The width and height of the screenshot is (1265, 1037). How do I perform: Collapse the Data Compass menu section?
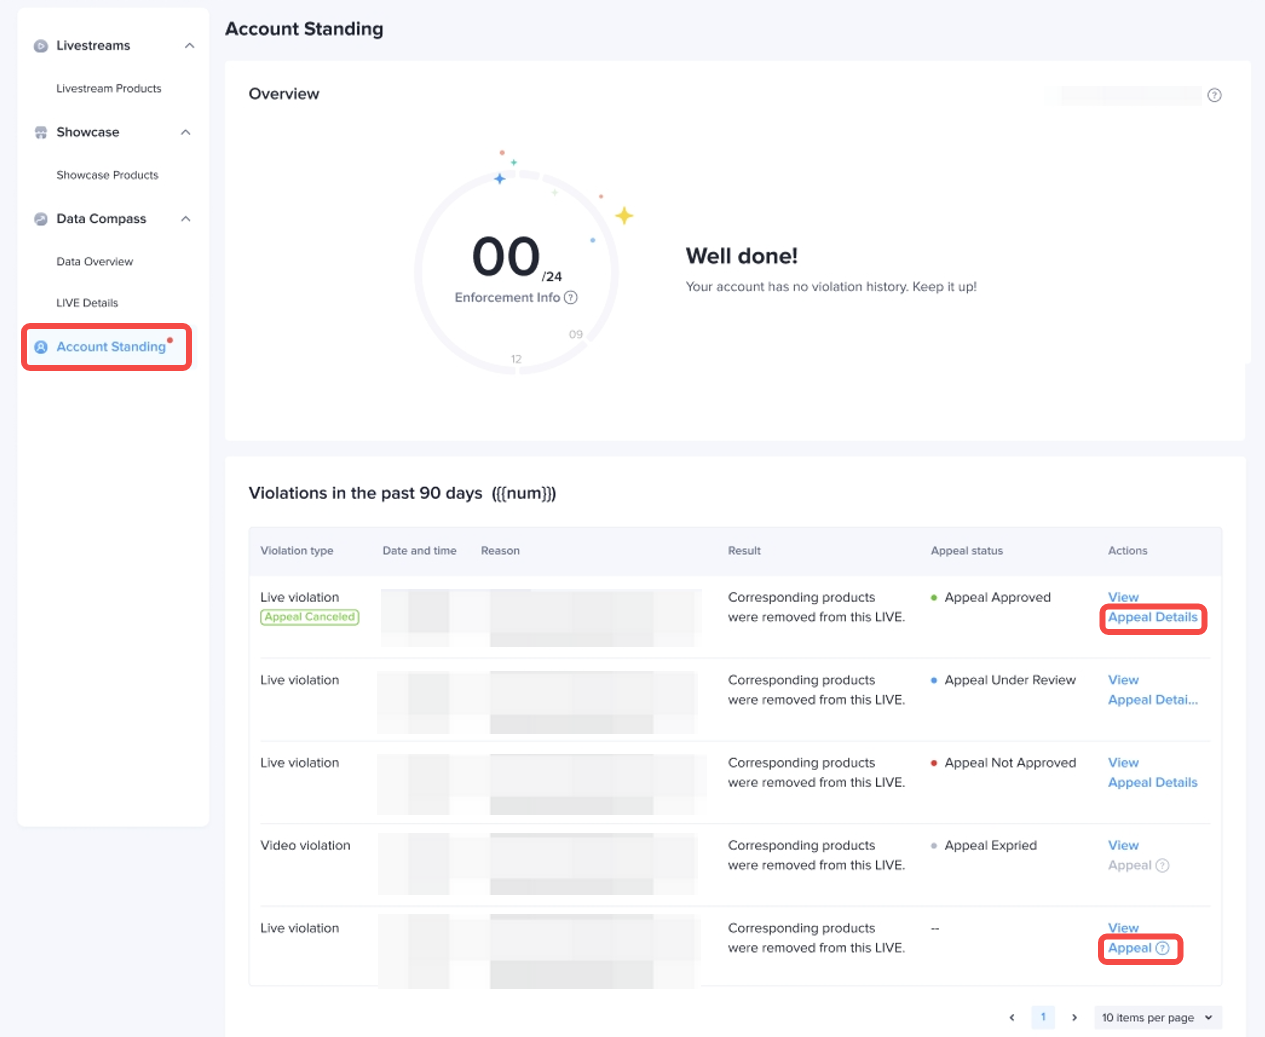coord(186,219)
